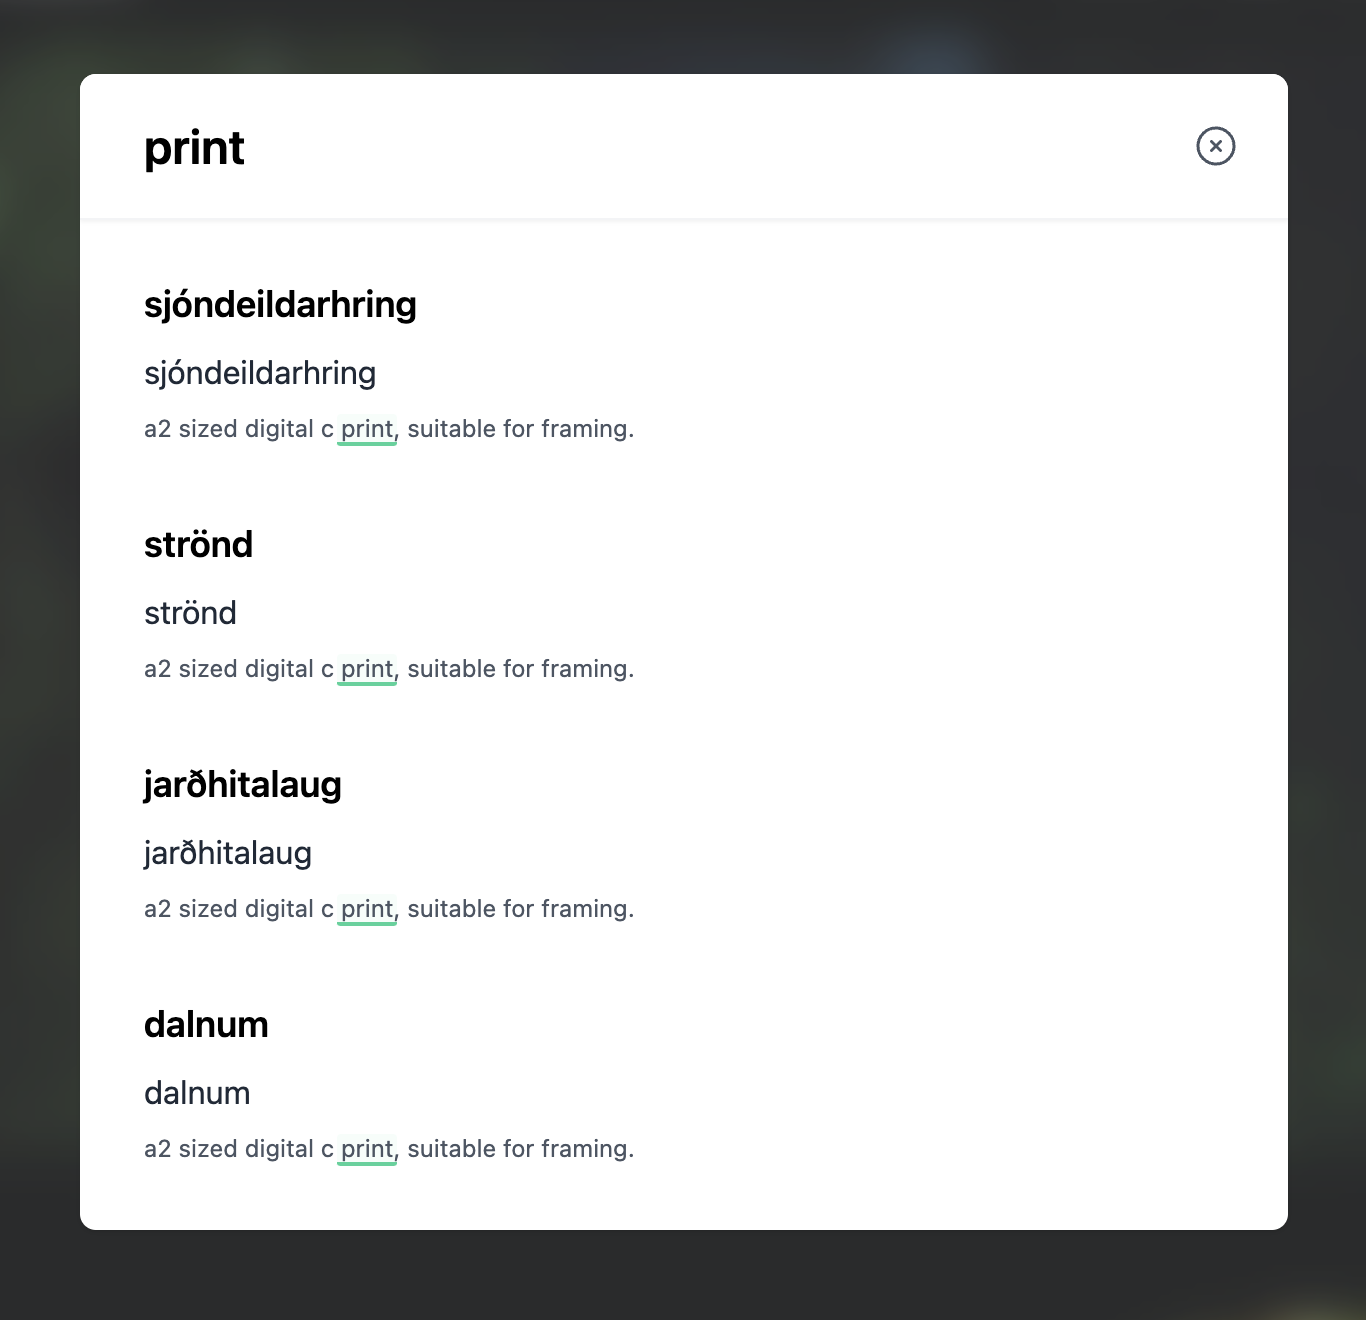Click highlighted "print" in sjóndeildarhring description

[367, 429]
